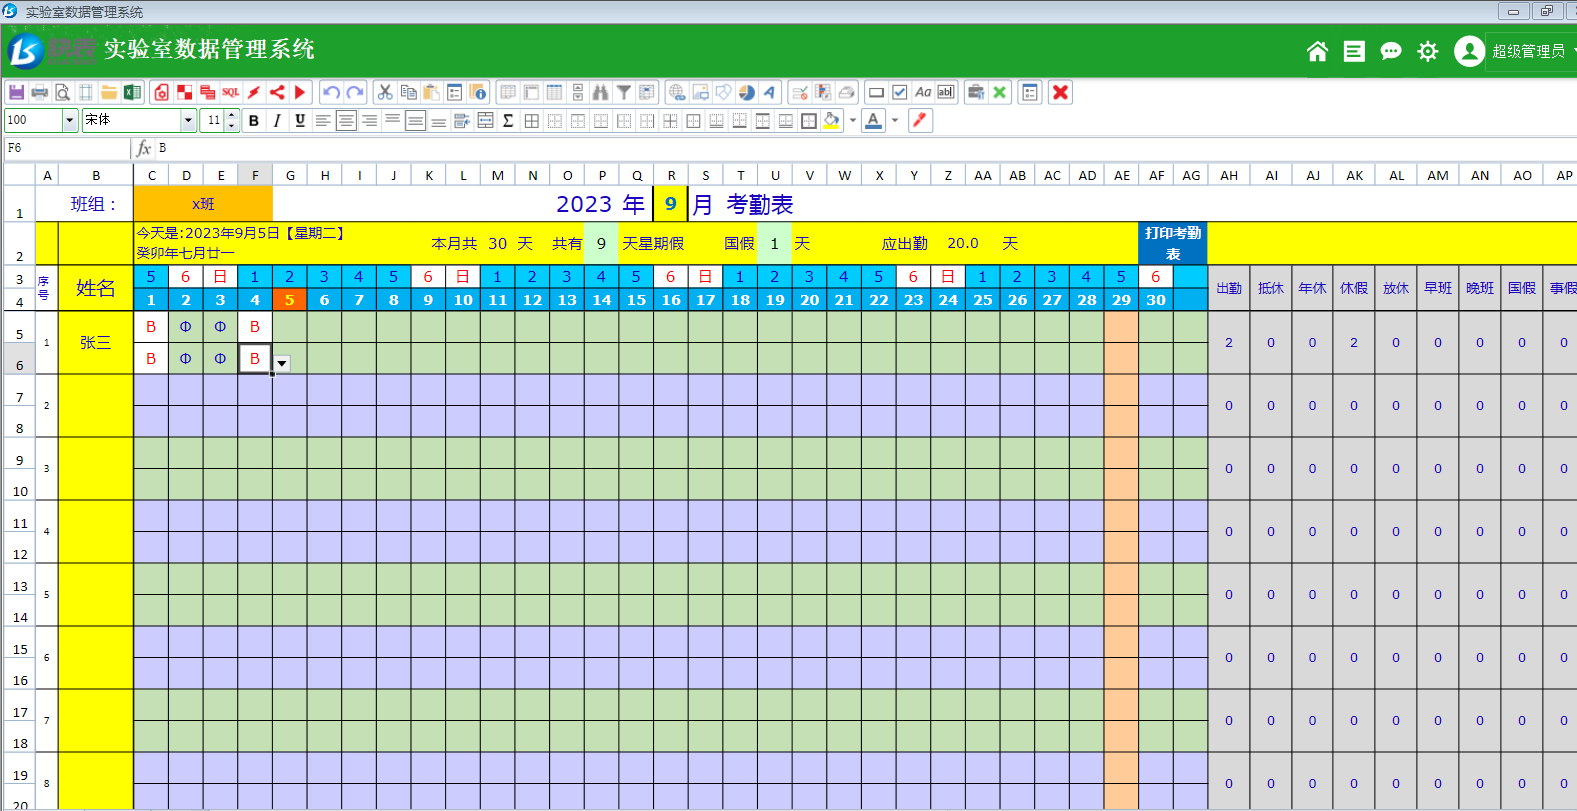Undo the last action
1577x811 pixels.
click(331, 92)
